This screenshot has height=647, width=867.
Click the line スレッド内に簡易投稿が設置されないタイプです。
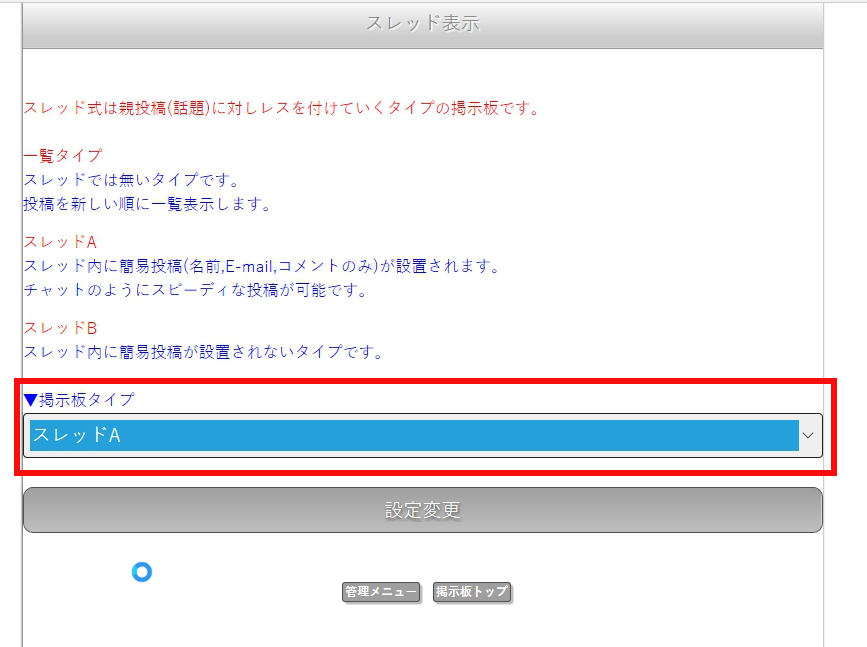pyautogui.click(x=203, y=352)
